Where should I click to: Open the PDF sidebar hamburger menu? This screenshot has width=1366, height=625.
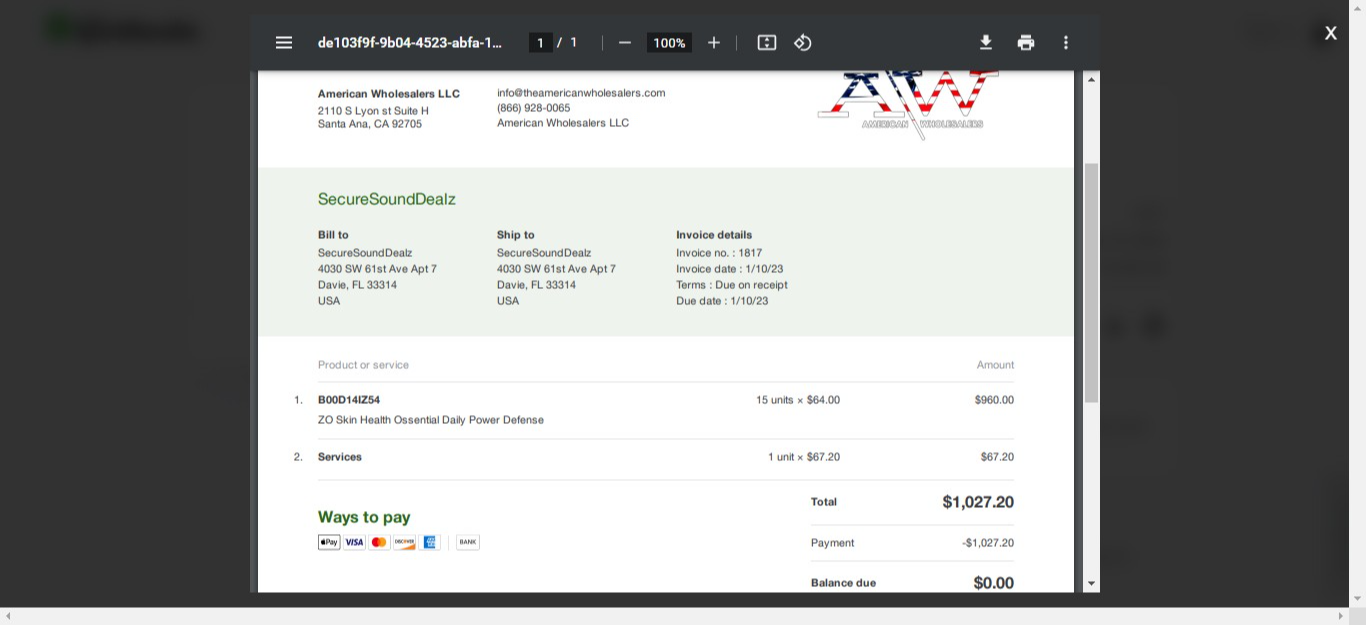coord(284,42)
